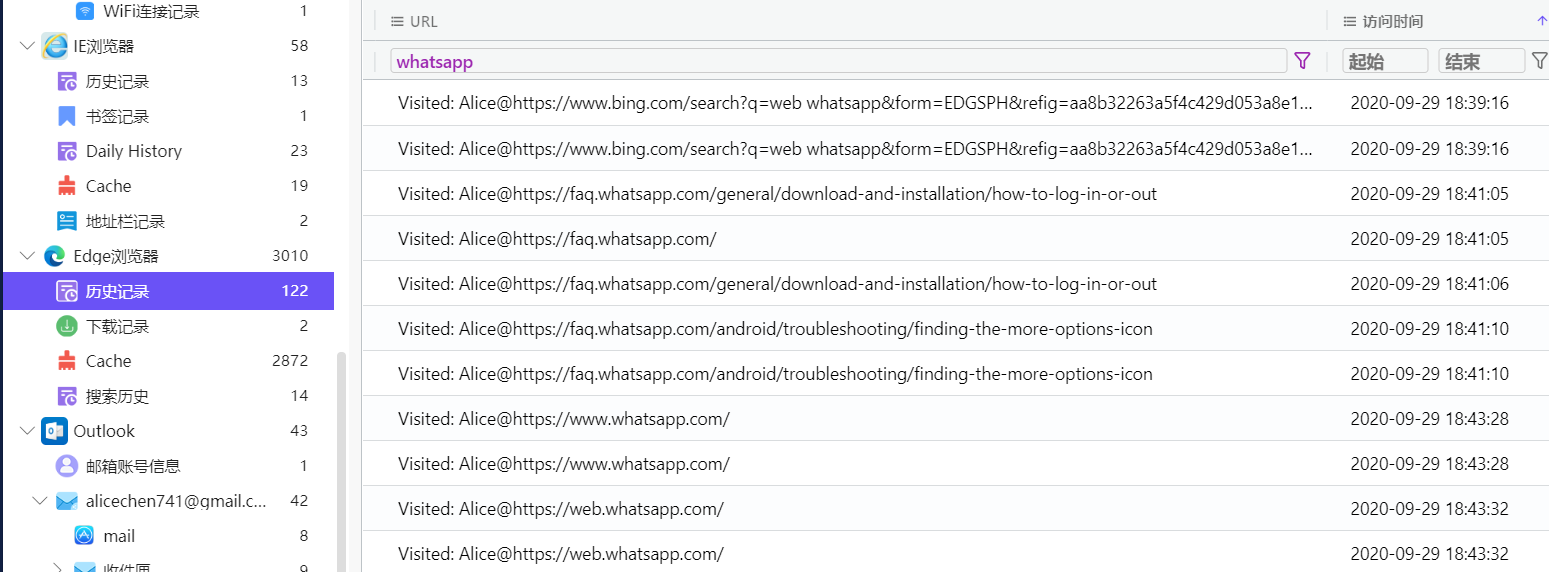Click the Edge浏览器 browser icon
Image resolution: width=1549 pixels, height=572 pixels.
55,256
